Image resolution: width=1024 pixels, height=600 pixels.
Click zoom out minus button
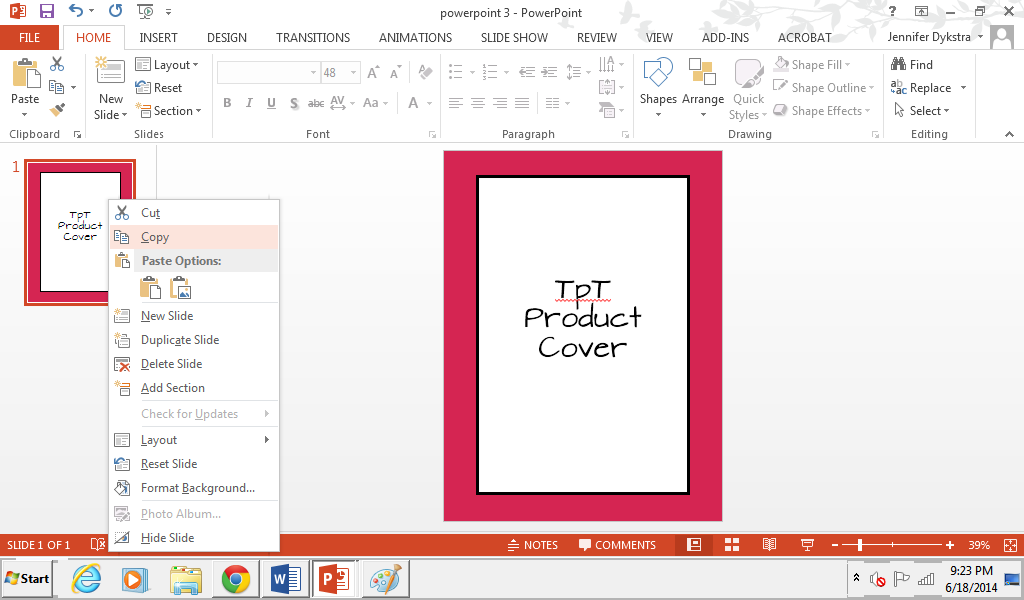pos(835,545)
